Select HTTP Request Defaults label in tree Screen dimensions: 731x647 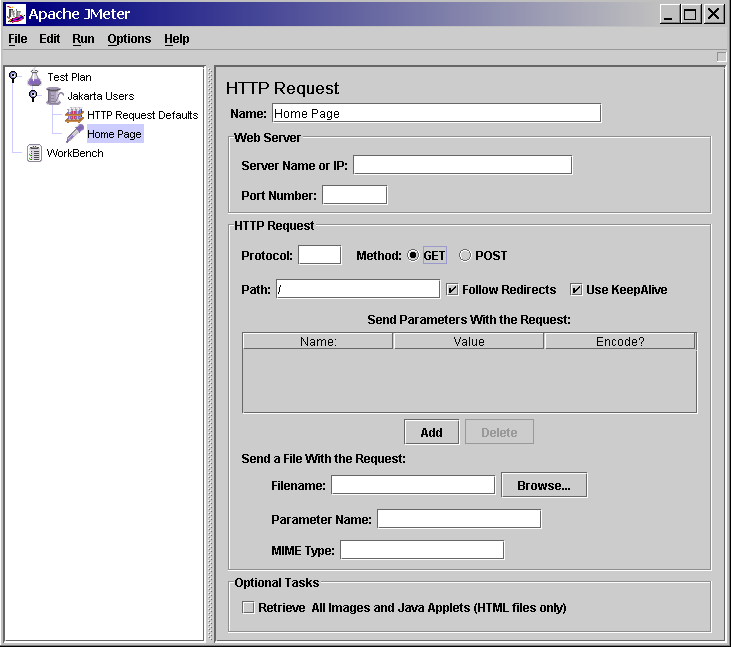tap(143, 115)
